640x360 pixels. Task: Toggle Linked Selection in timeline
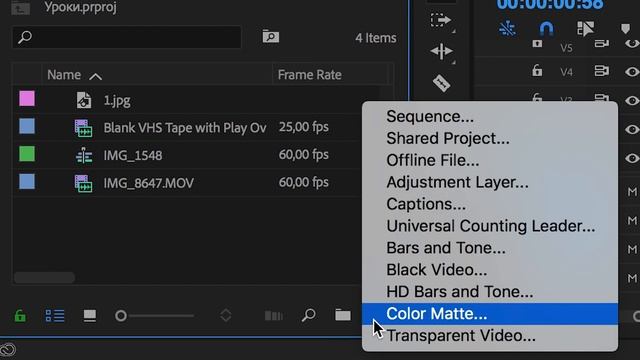pos(586,29)
